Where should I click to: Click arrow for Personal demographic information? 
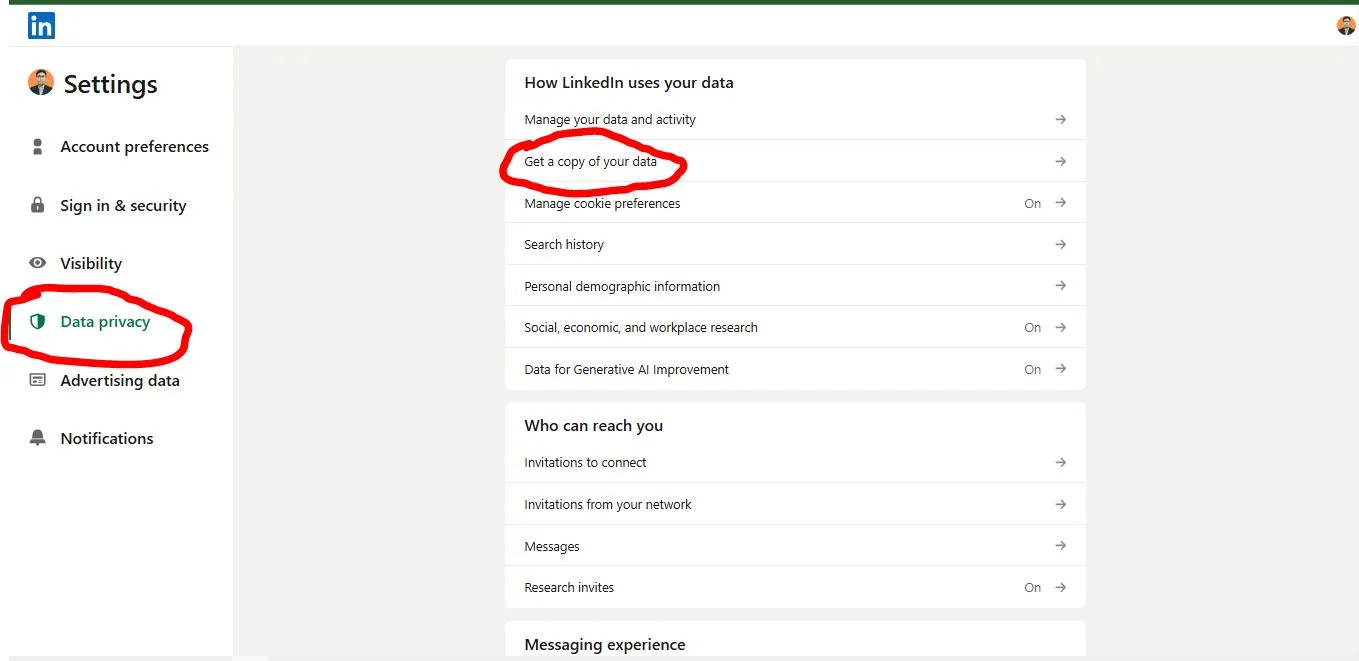[x=1061, y=286]
